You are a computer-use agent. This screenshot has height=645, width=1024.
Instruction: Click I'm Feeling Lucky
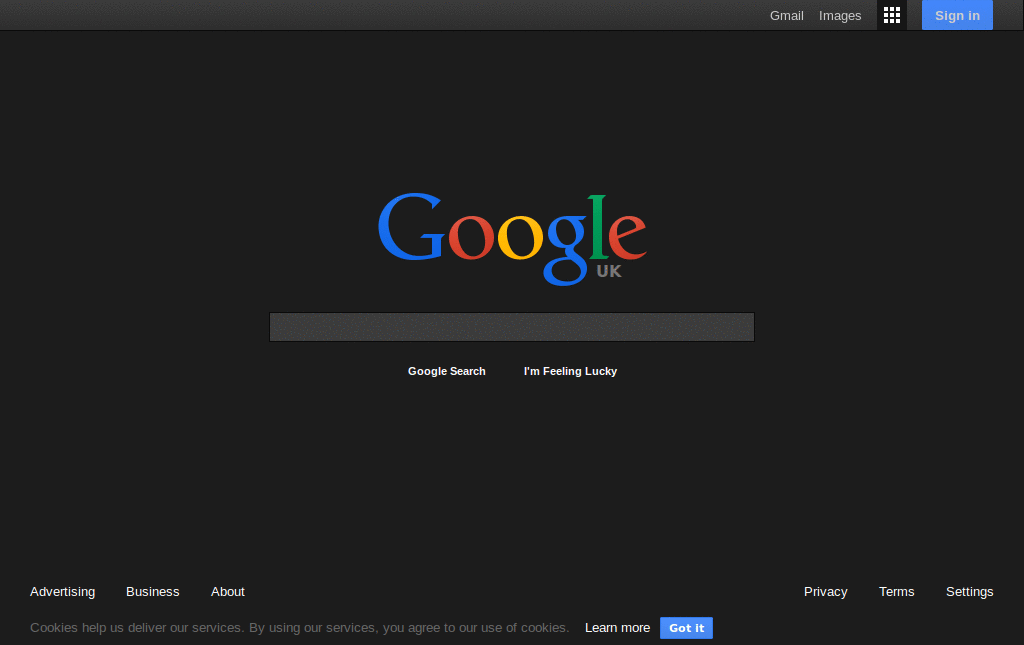coord(570,371)
